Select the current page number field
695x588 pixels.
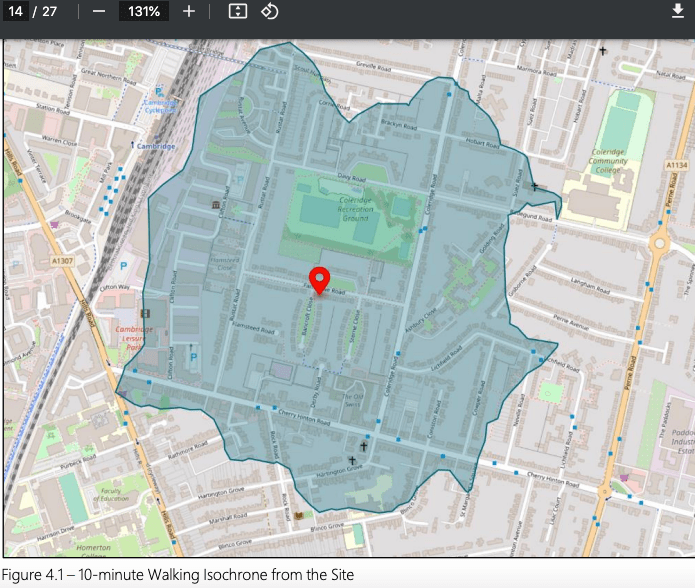tap(17, 11)
